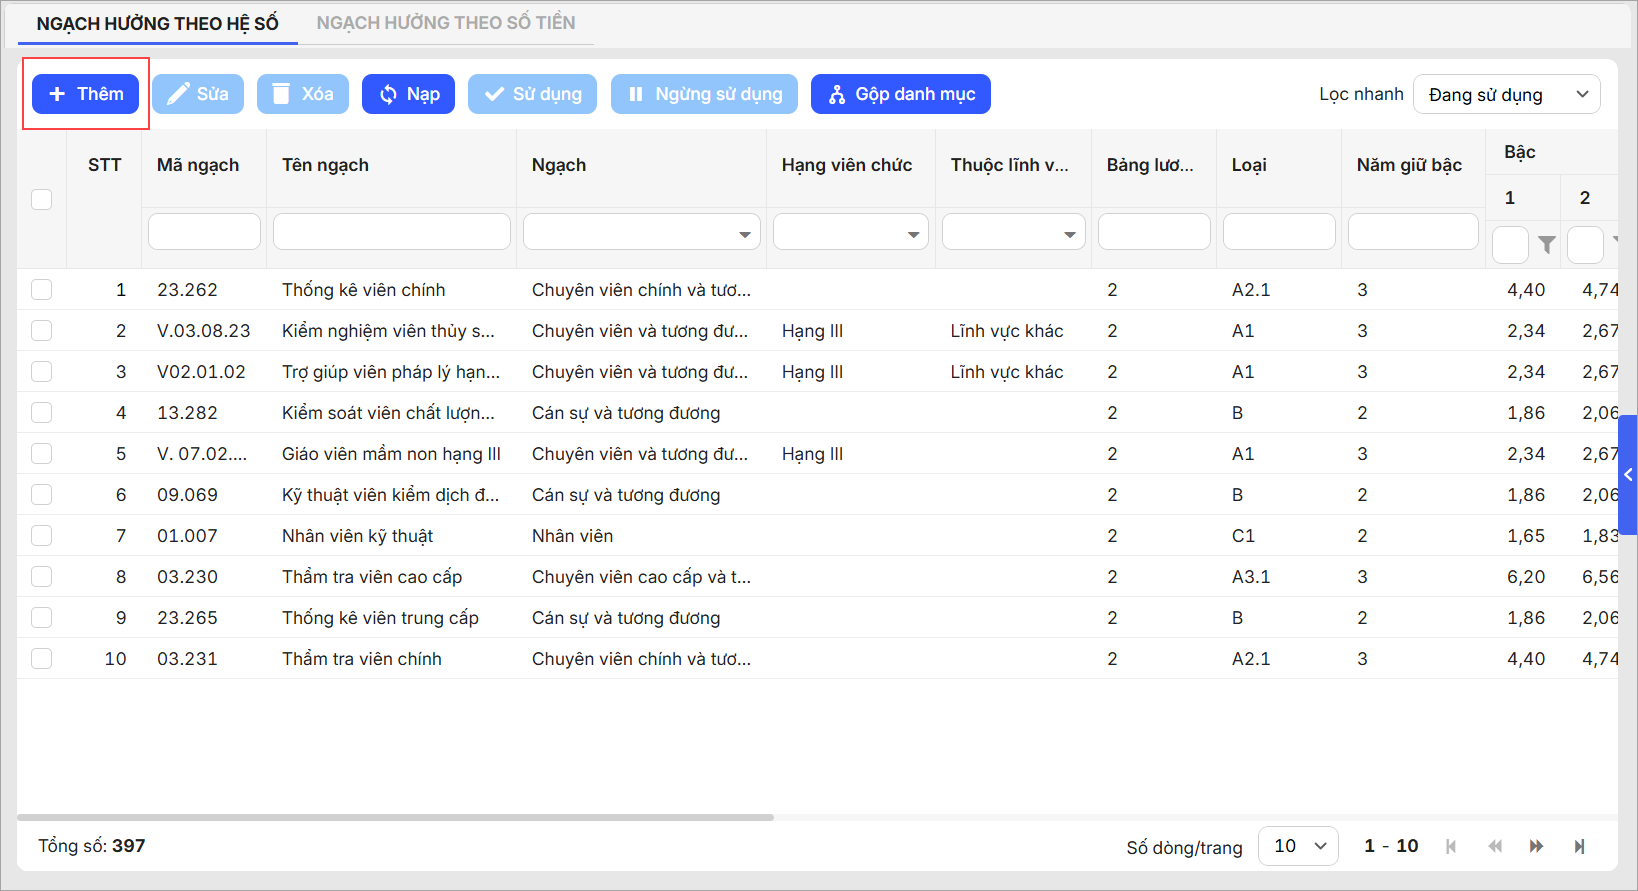
Task: Click the Sửa pencil edit button
Action: tap(198, 94)
